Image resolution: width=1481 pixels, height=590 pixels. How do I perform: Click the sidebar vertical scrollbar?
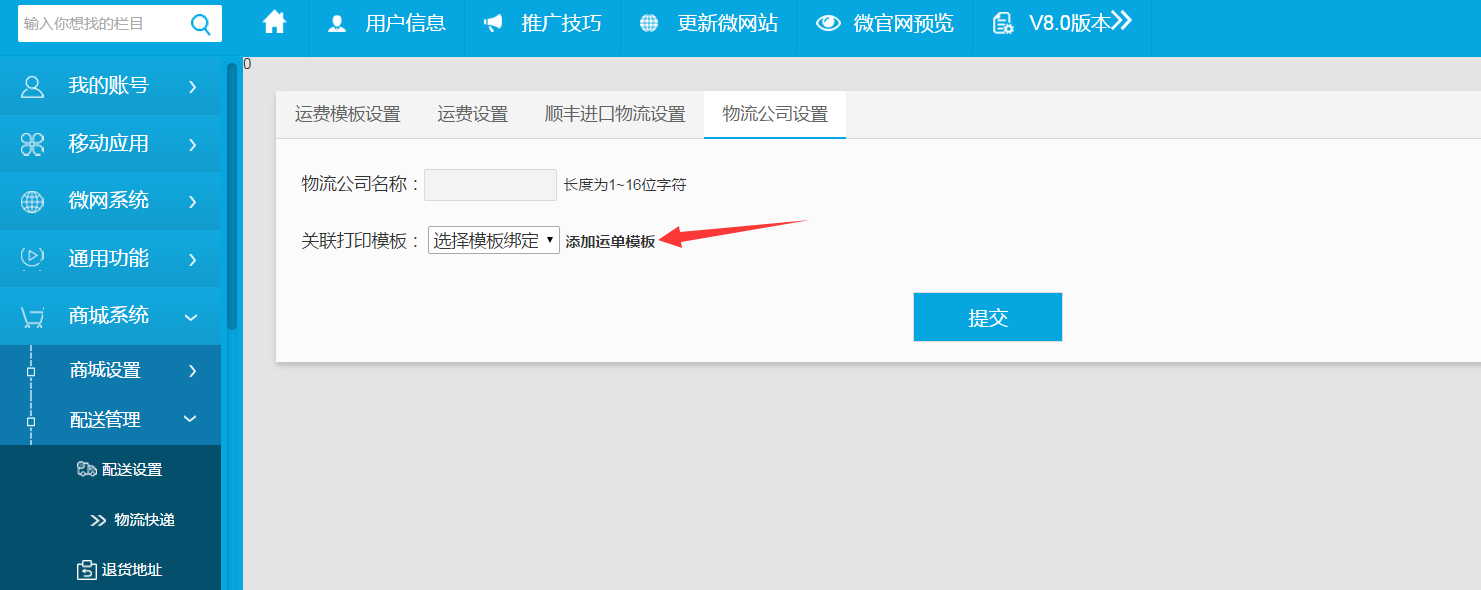pyautogui.click(x=232, y=200)
